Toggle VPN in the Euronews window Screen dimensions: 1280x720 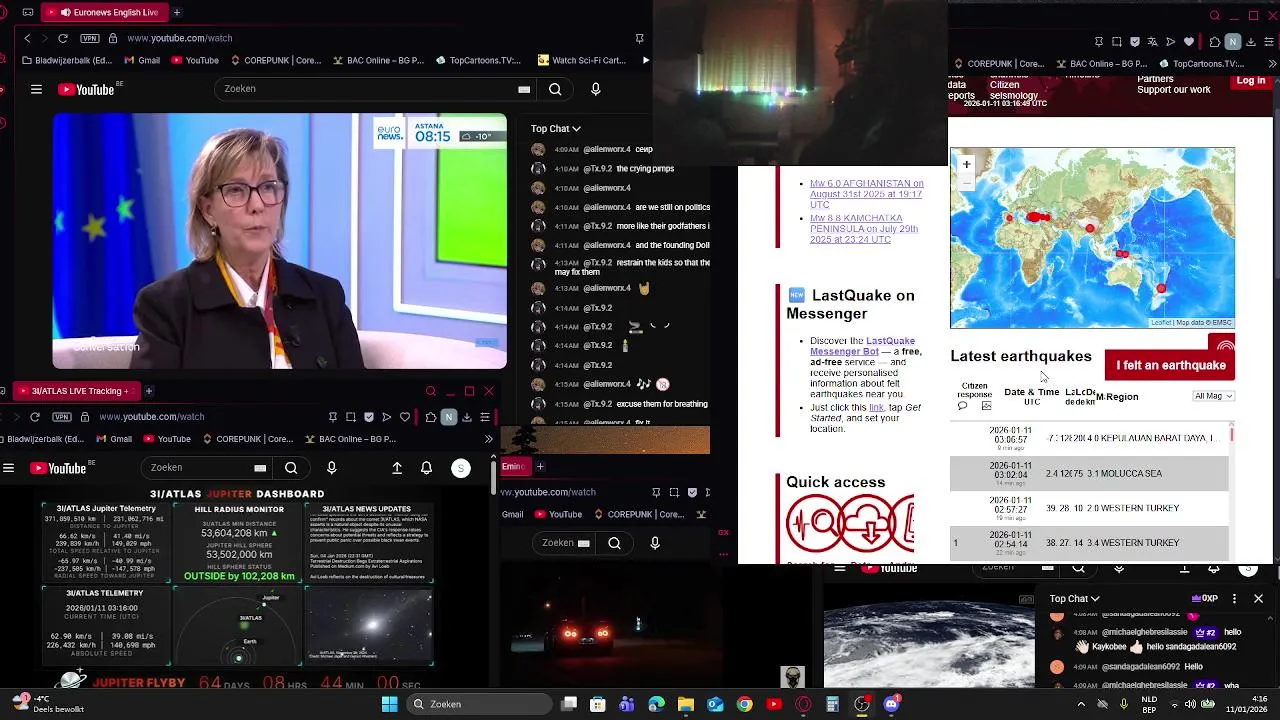coord(90,38)
